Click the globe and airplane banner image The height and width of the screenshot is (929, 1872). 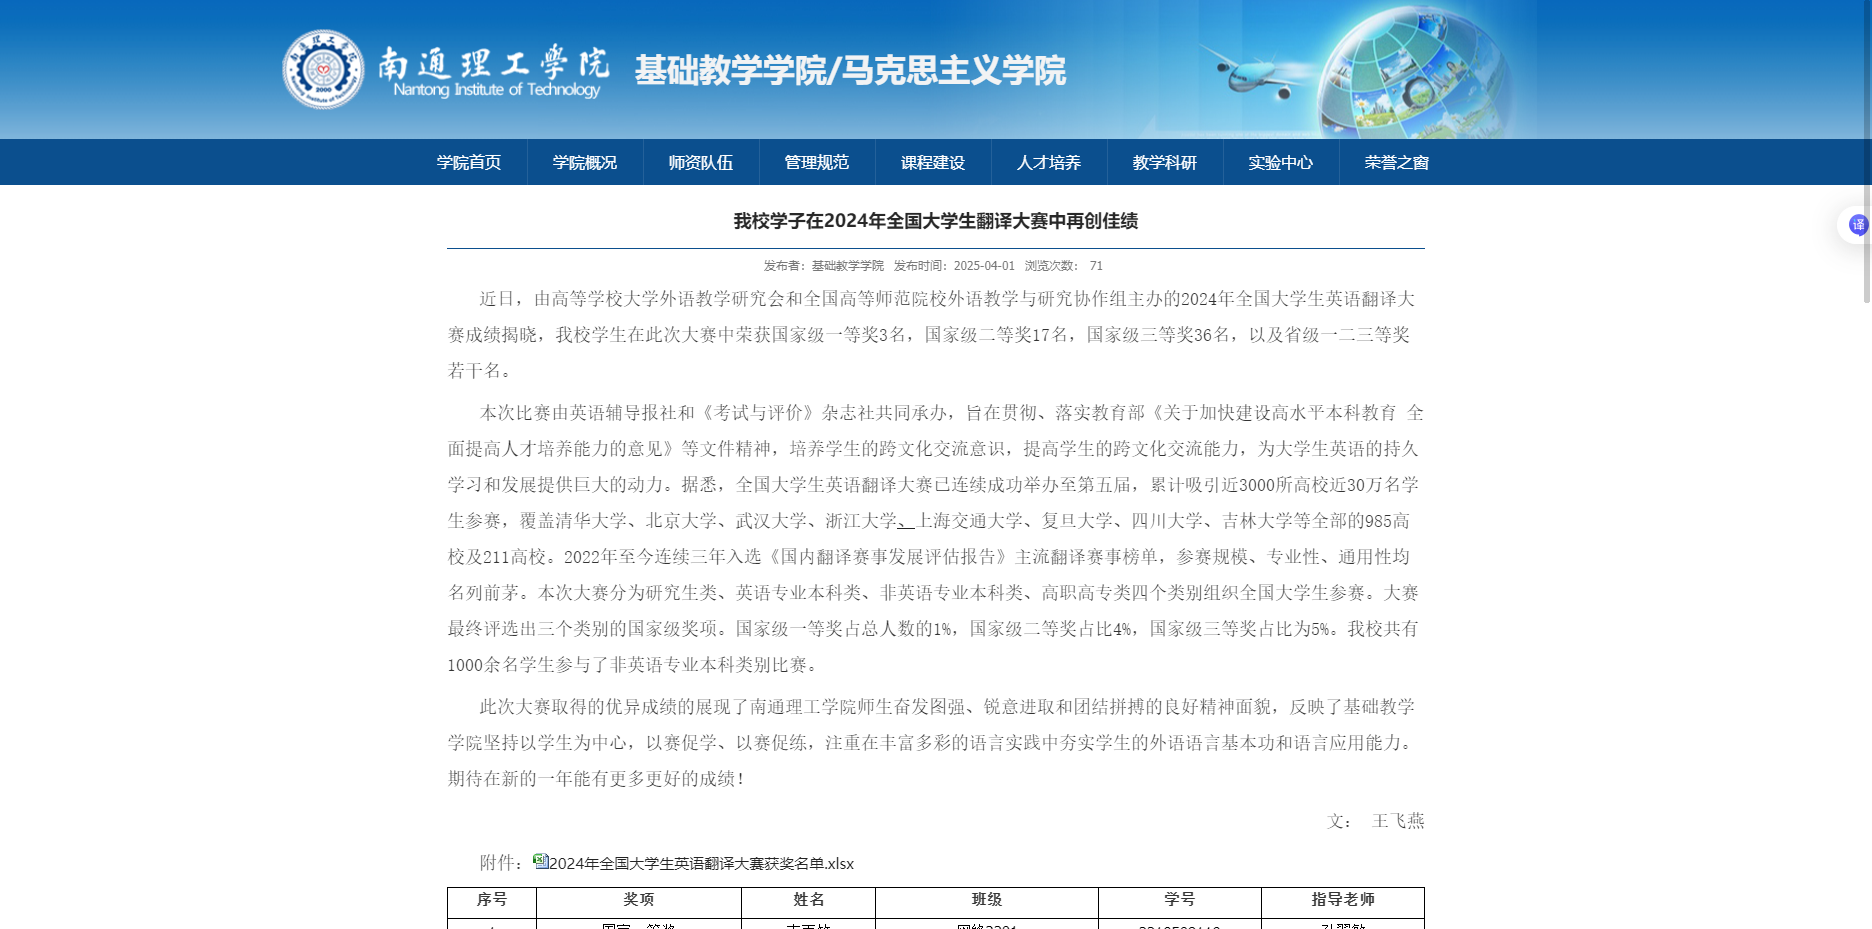pos(1380,72)
